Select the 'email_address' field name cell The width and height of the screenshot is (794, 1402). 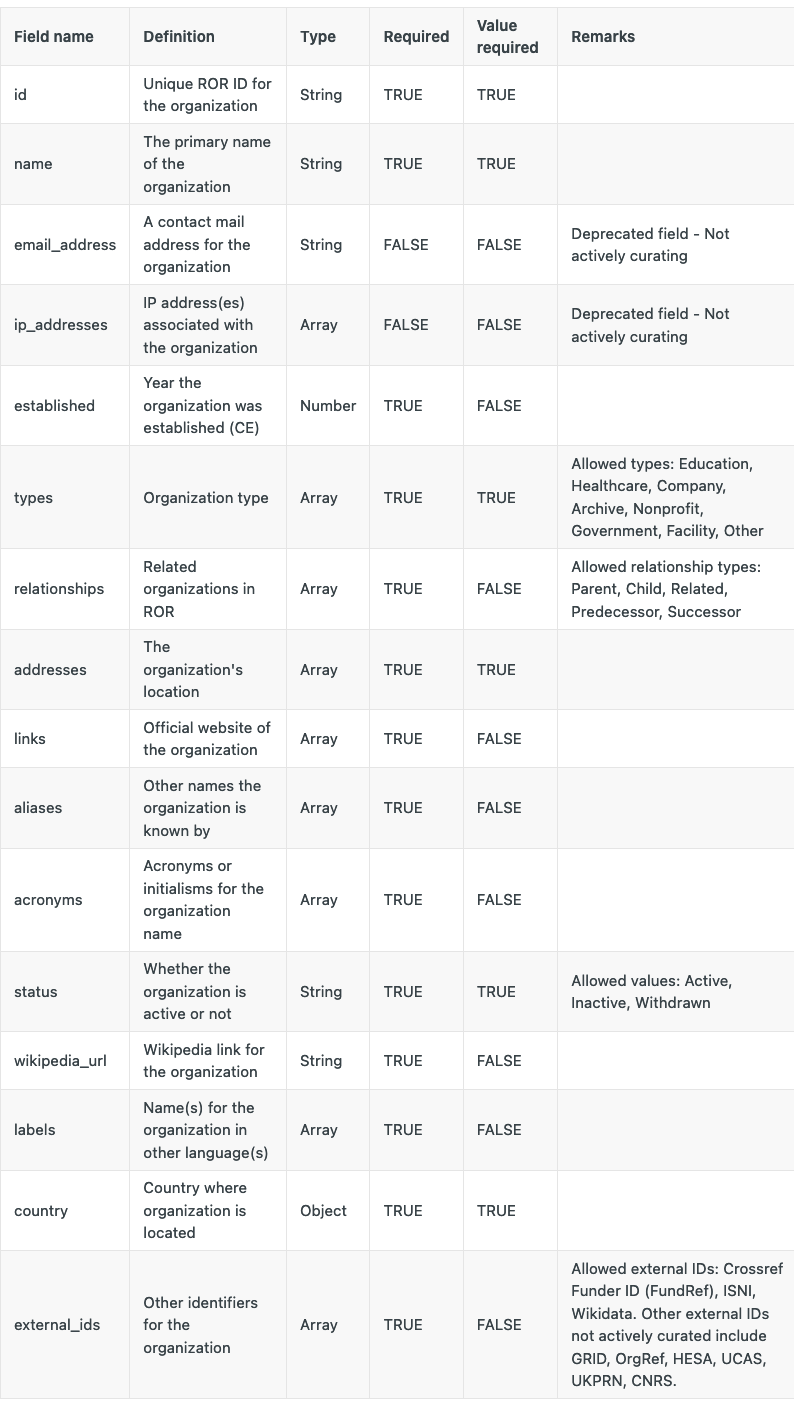tap(65, 245)
